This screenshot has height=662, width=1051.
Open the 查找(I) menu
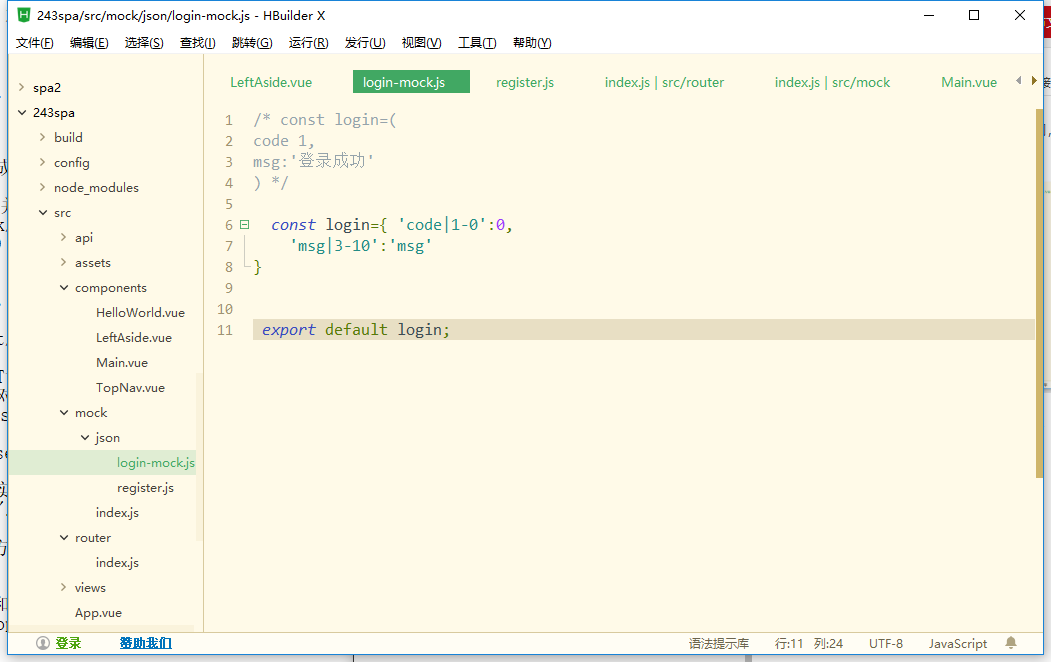198,43
